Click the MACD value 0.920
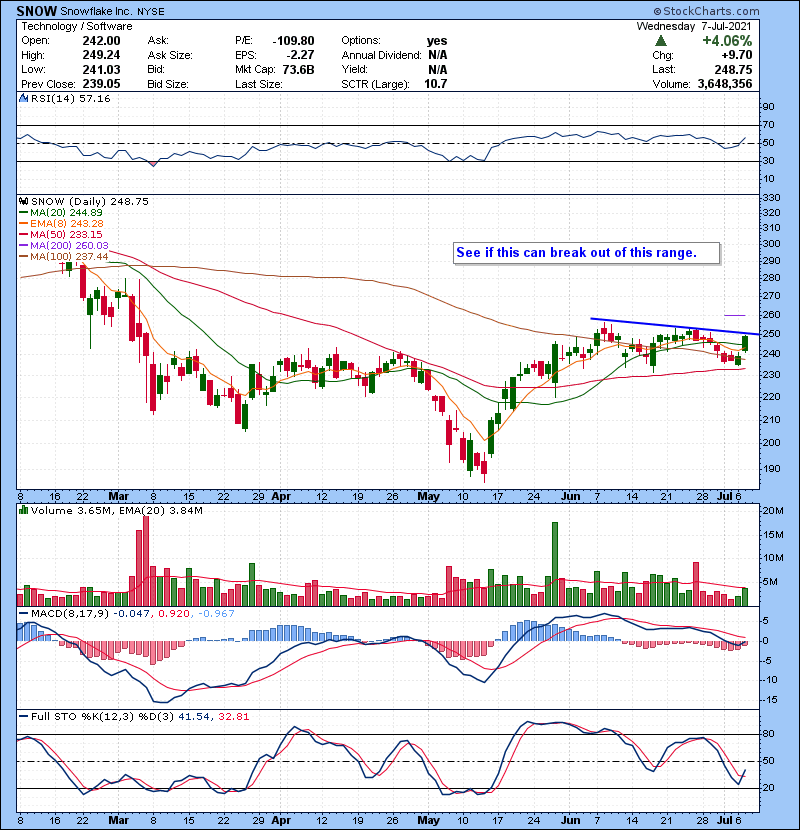Viewport: 800px width, 830px height. [x=174, y=614]
